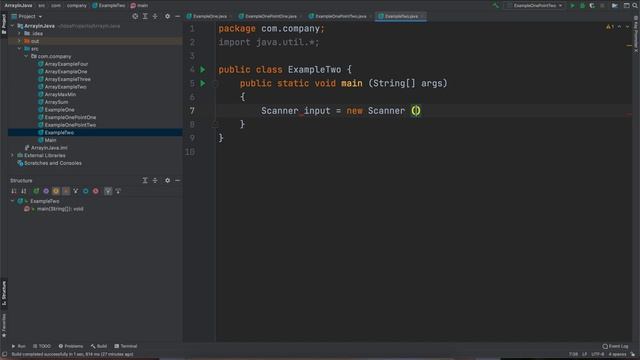Open Search Everywhere magnifier icon
This screenshot has height=360, width=640.
[635, 5]
